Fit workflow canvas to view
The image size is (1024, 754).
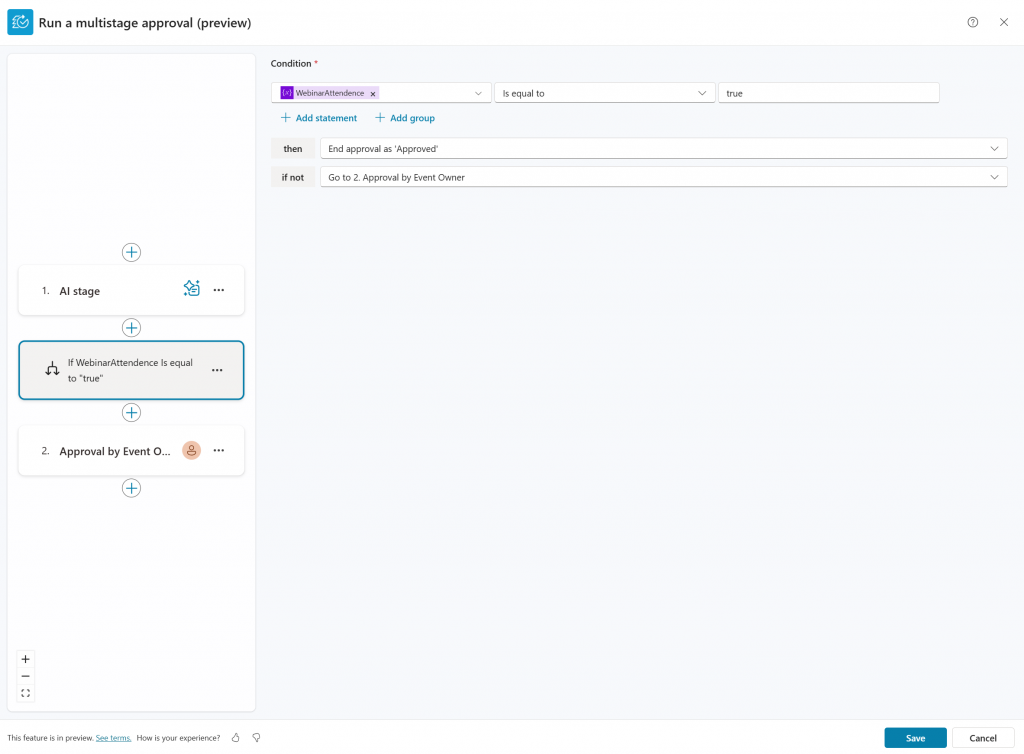(26, 693)
